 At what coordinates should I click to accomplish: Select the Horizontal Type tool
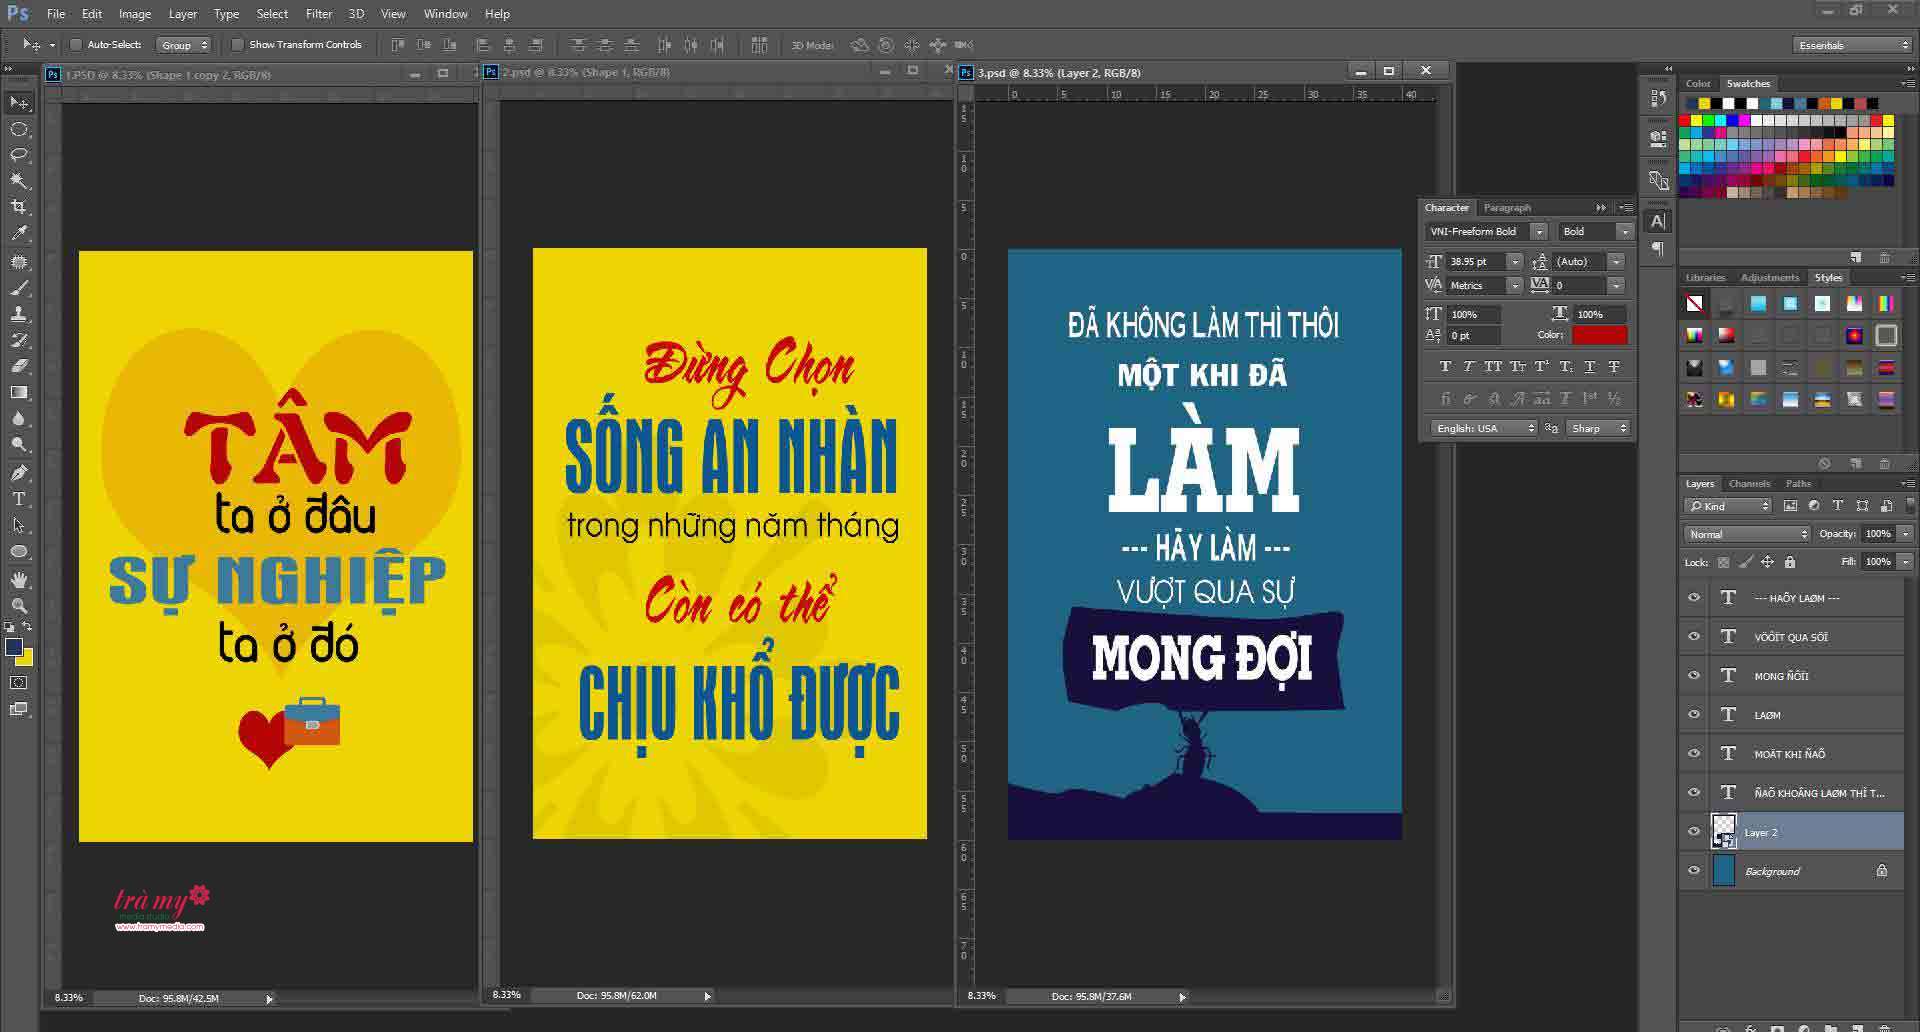[19, 499]
